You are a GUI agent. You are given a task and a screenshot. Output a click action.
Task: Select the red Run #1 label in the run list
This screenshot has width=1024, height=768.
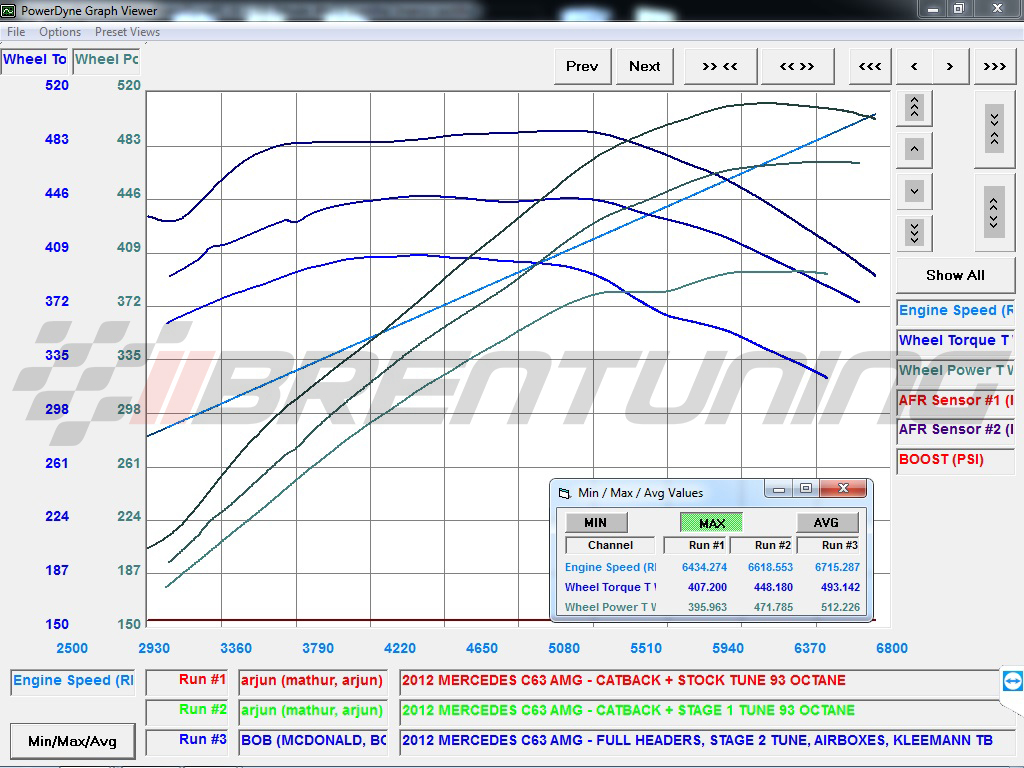click(x=187, y=680)
